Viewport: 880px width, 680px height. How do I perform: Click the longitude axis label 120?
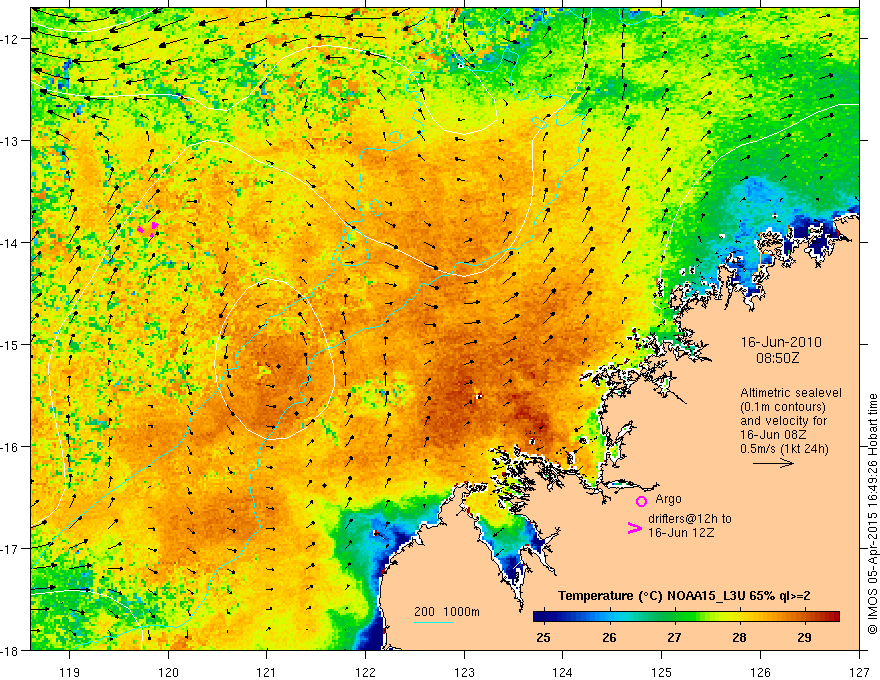click(168, 672)
